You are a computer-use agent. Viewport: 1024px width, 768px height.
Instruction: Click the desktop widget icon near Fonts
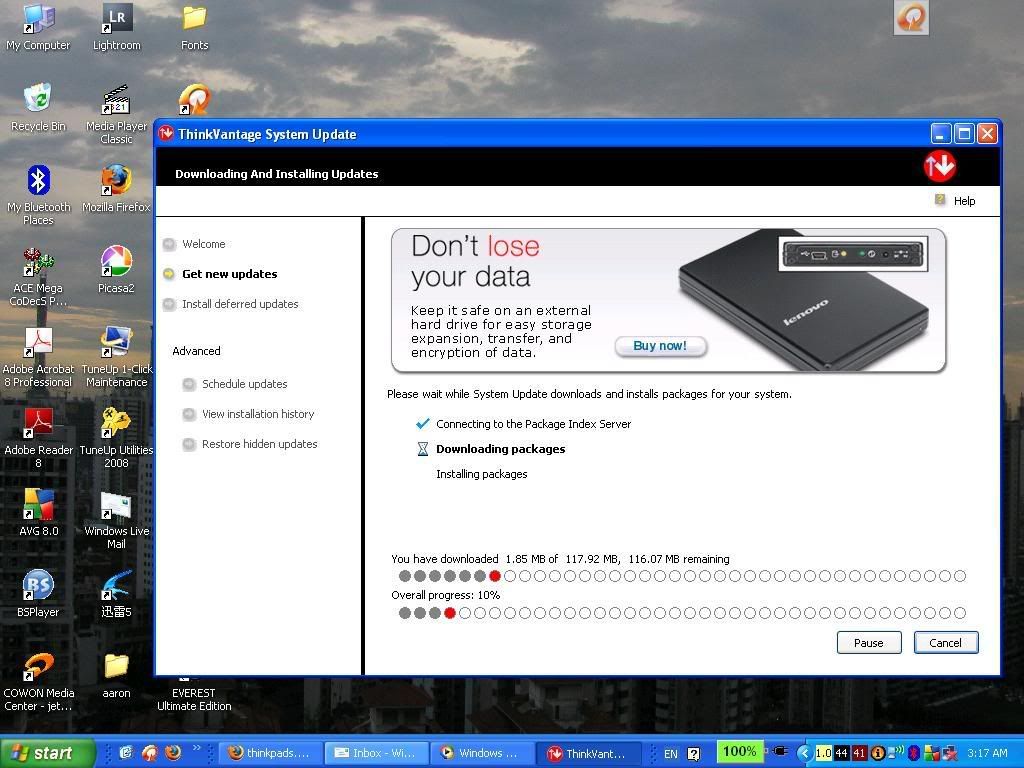tap(194, 100)
